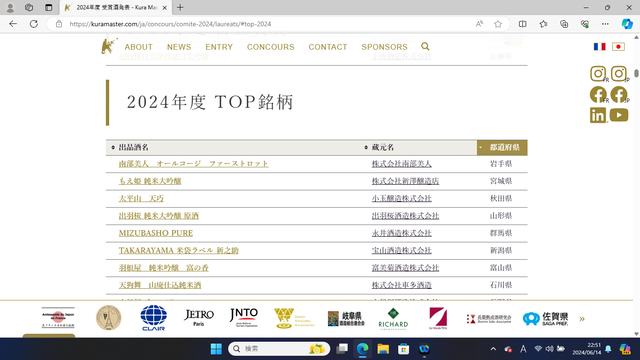Click the taskbar search box
The height and width of the screenshot is (360, 640).
tap(279, 349)
